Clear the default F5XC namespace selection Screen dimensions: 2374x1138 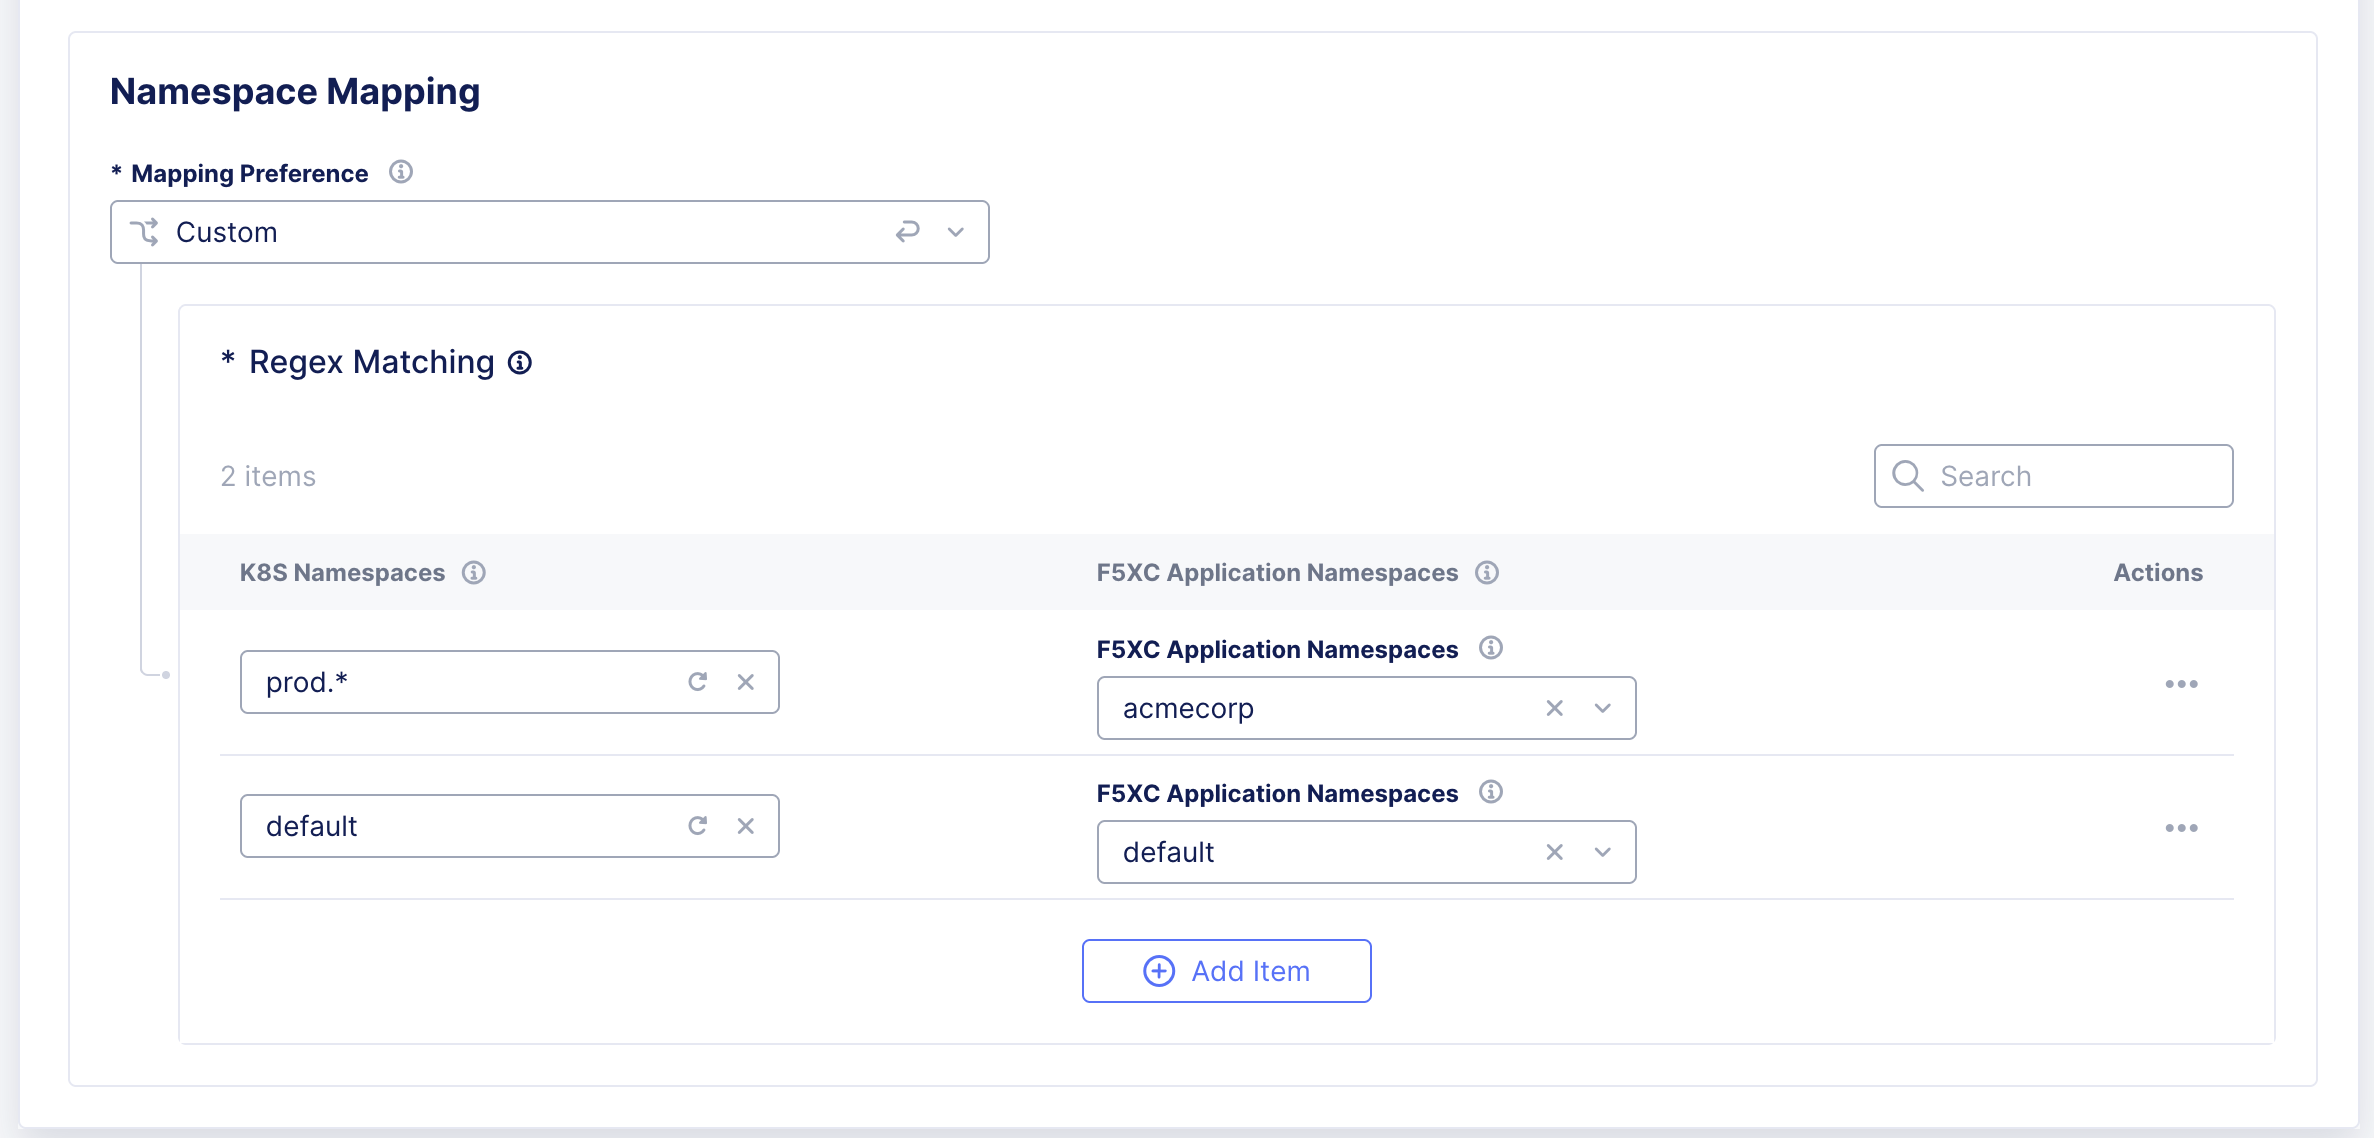(x=1554, y=852)
